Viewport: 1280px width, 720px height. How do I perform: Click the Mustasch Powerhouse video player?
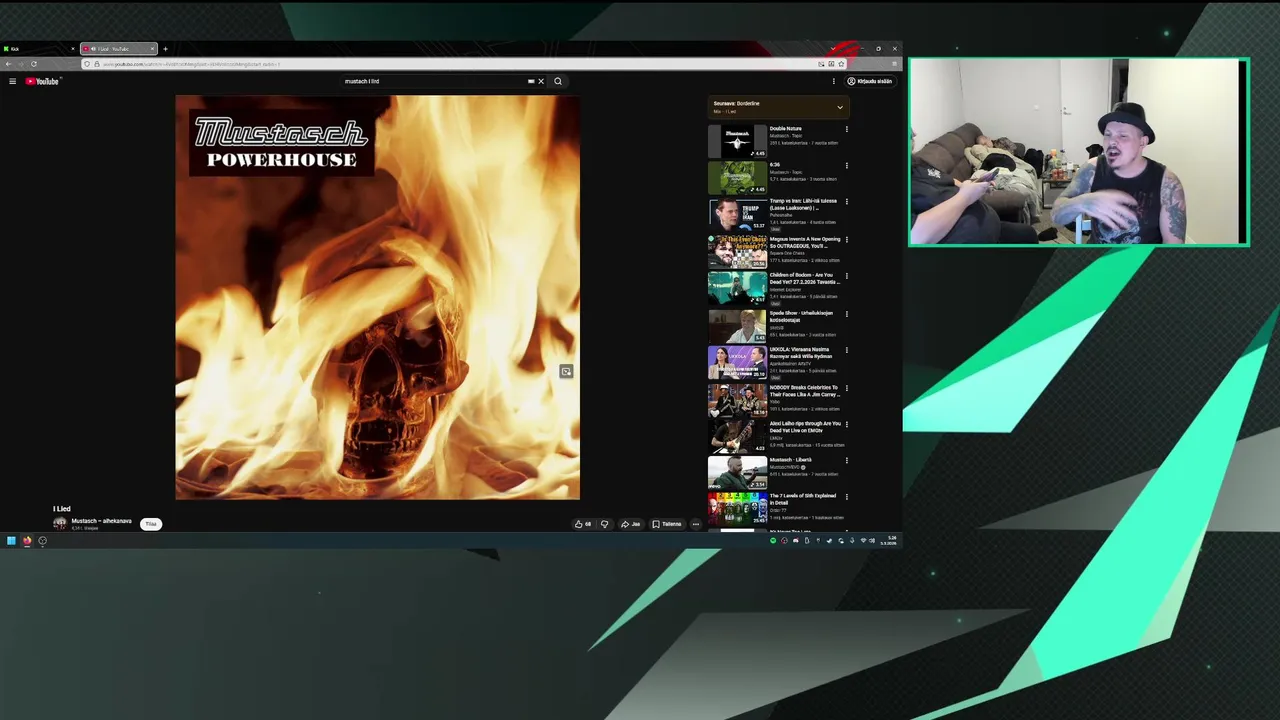pyautogui.click(x=377, y=297)
